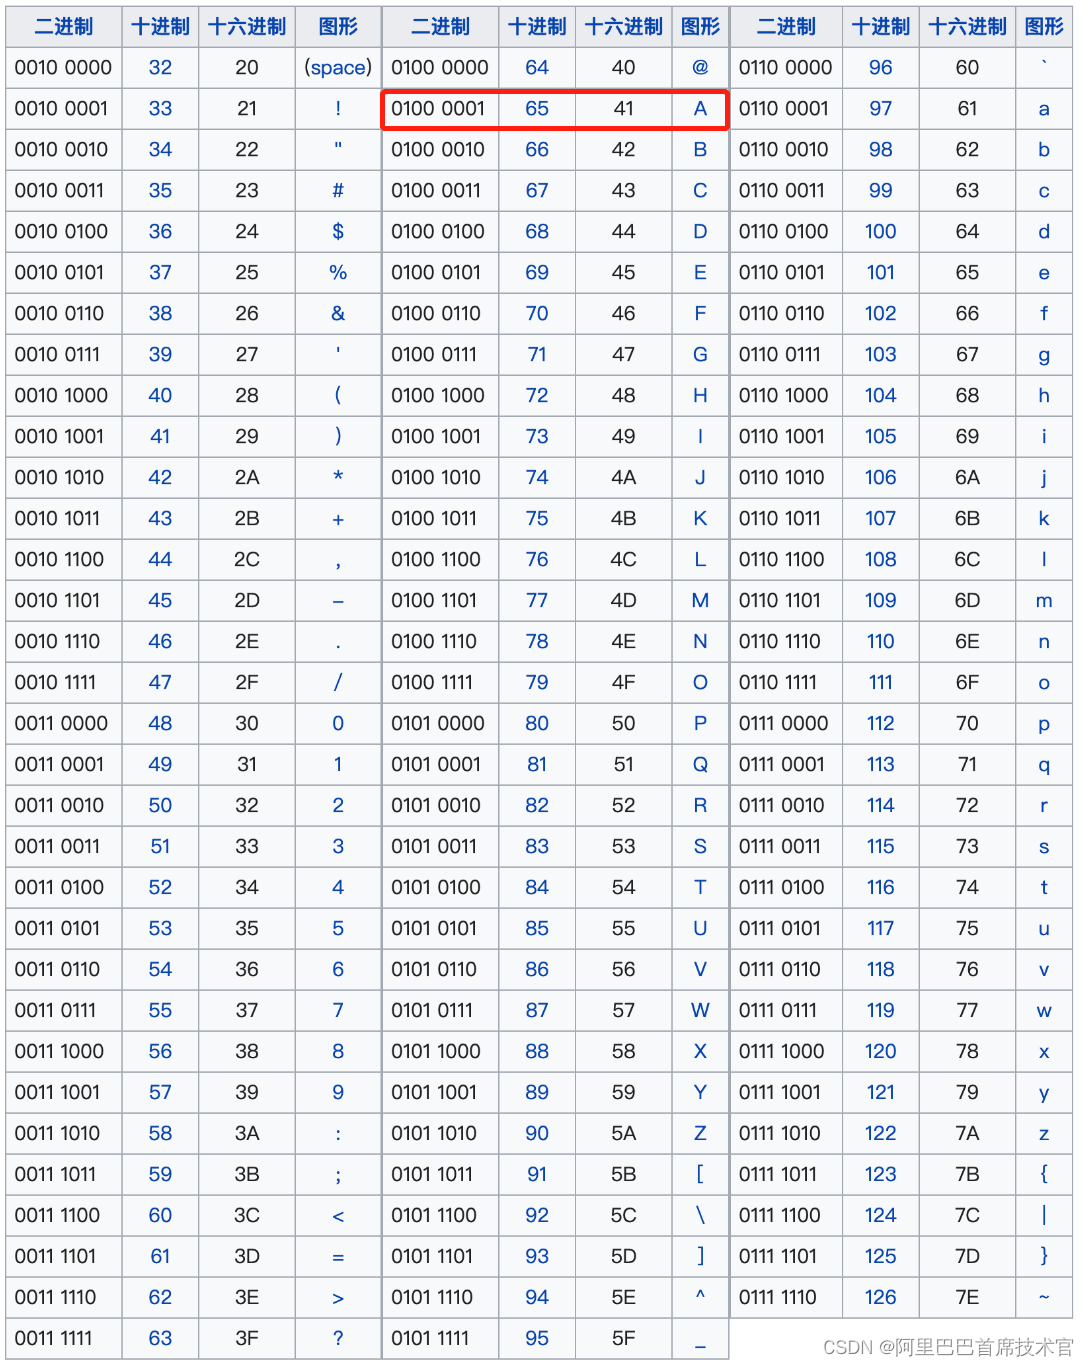Click the decimal link 80

click(537, 723)
